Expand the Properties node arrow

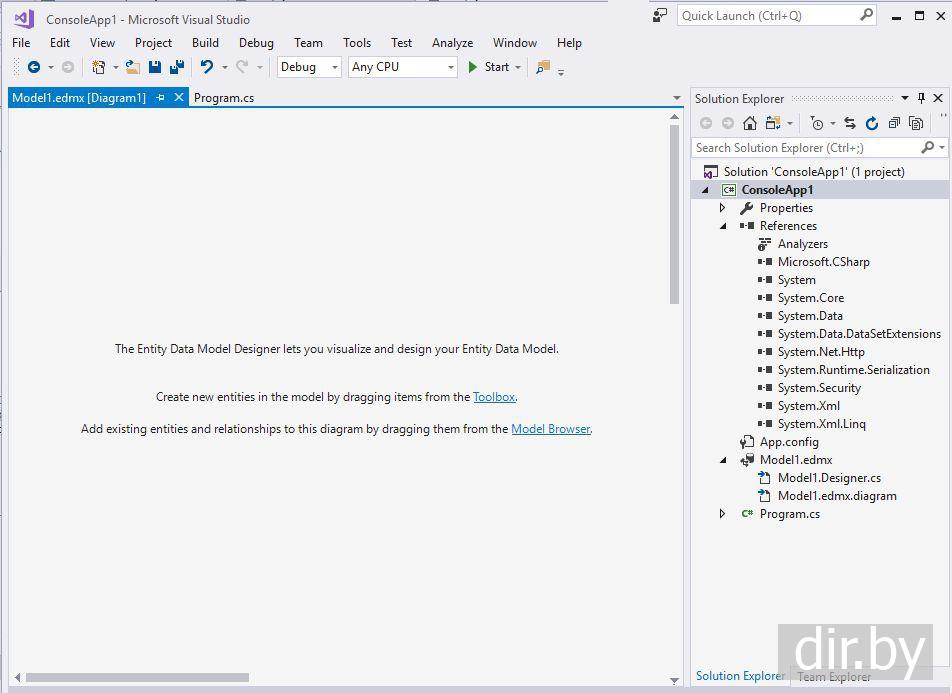click(x=723, y=208)
